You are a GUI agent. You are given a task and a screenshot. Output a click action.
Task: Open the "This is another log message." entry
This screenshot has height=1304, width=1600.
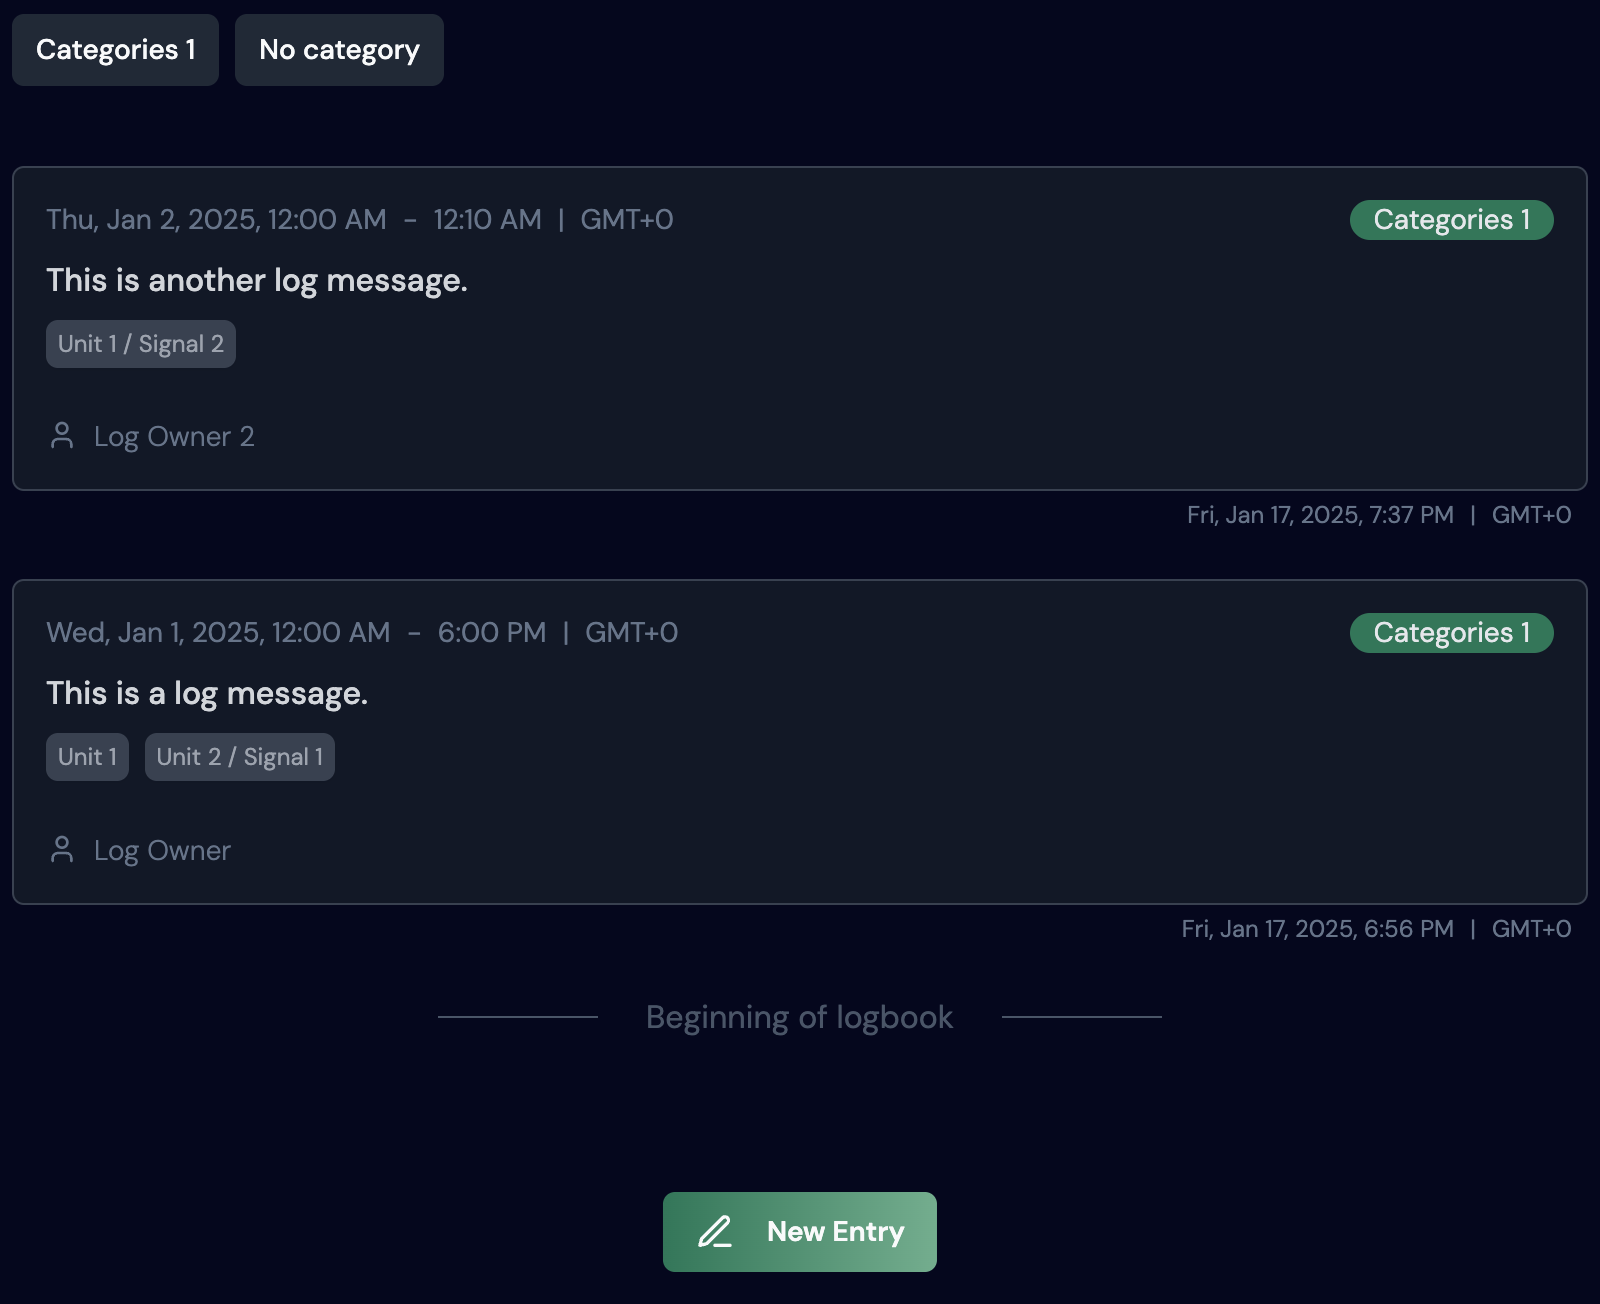pyautogui.click(x=257, y=280)
